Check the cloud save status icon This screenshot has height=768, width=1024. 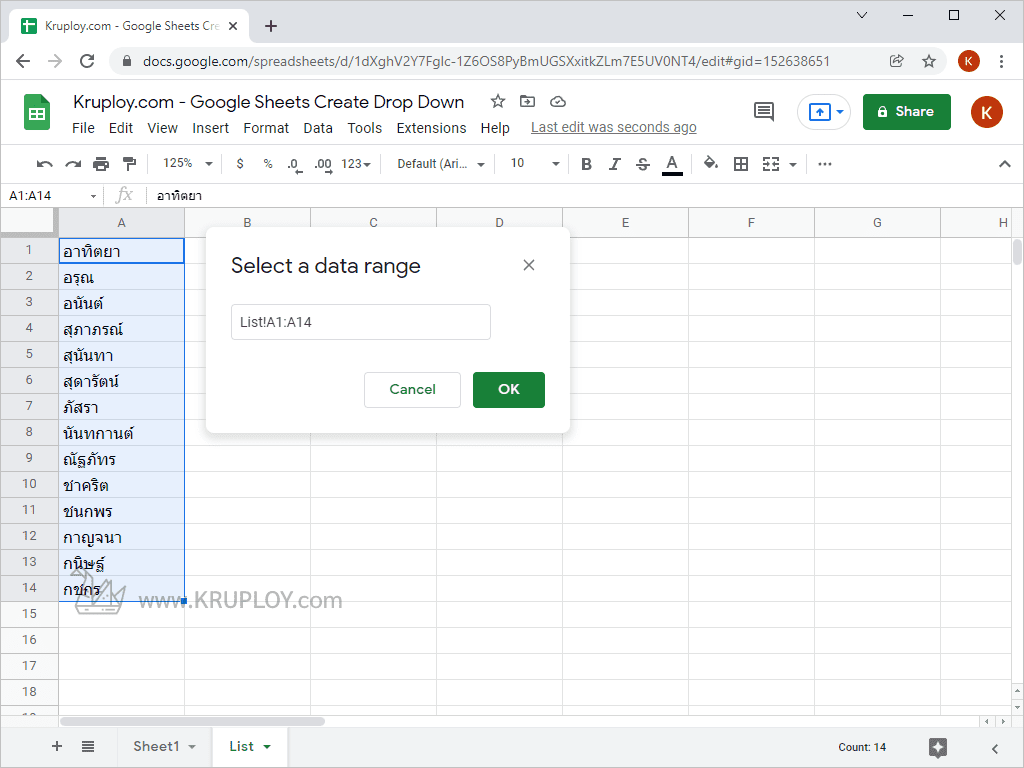click(558, 101)
